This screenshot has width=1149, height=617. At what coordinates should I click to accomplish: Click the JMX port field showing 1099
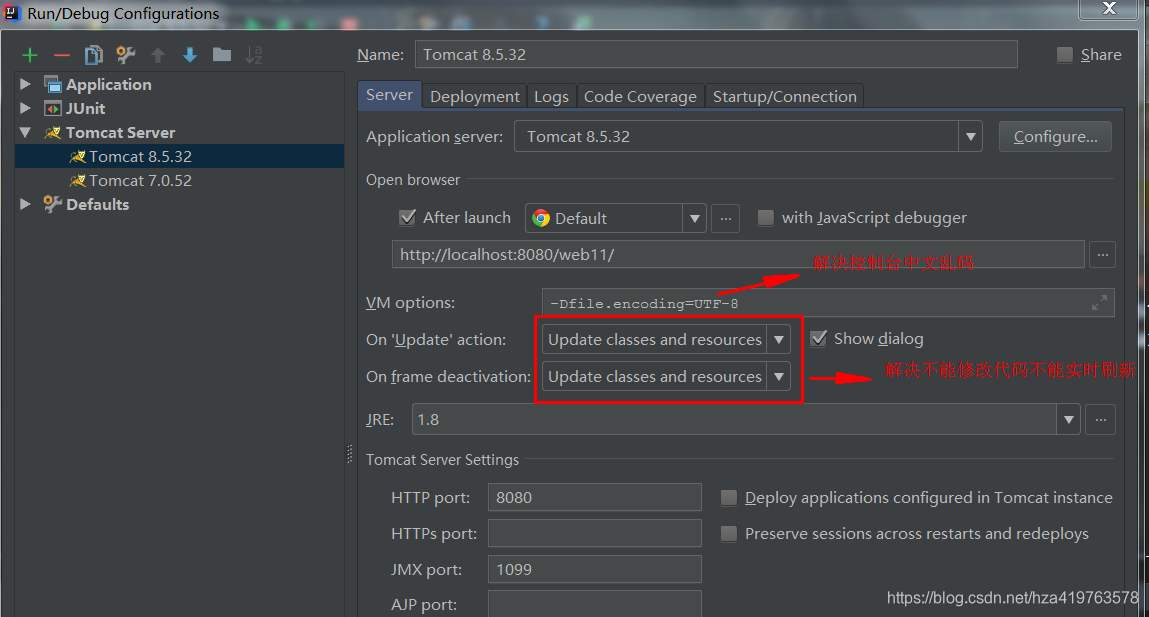point(594,569)
